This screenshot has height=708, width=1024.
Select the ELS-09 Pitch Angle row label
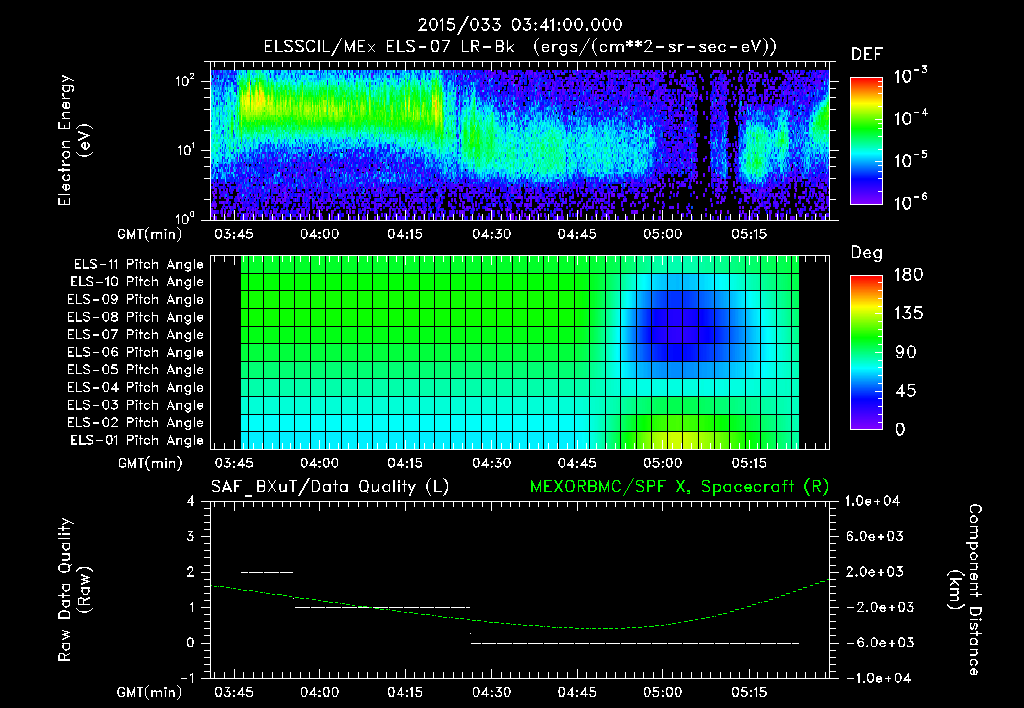pyautogui.click(x=136, y=300)
